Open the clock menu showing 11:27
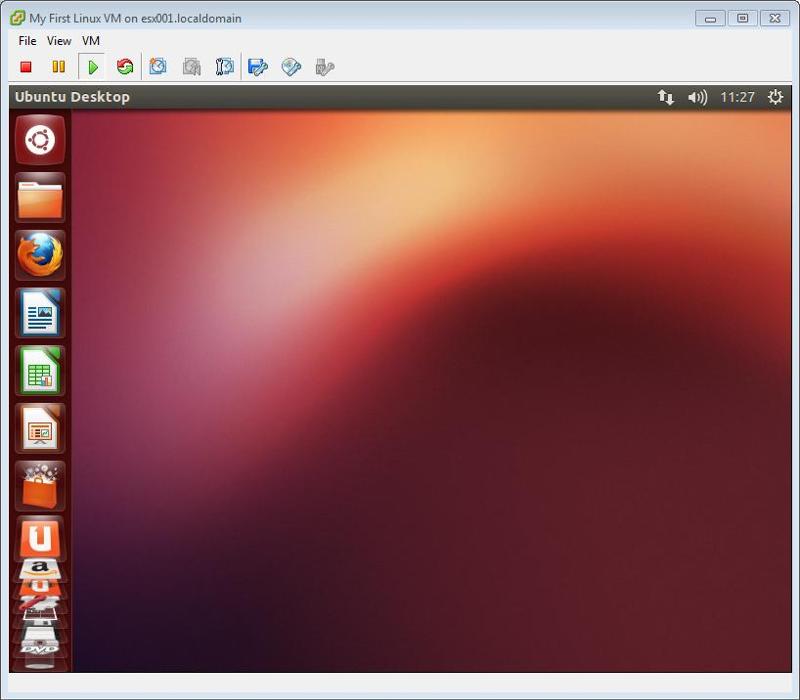Viewport: 800px width, 700px height. [x=738, y=97]
